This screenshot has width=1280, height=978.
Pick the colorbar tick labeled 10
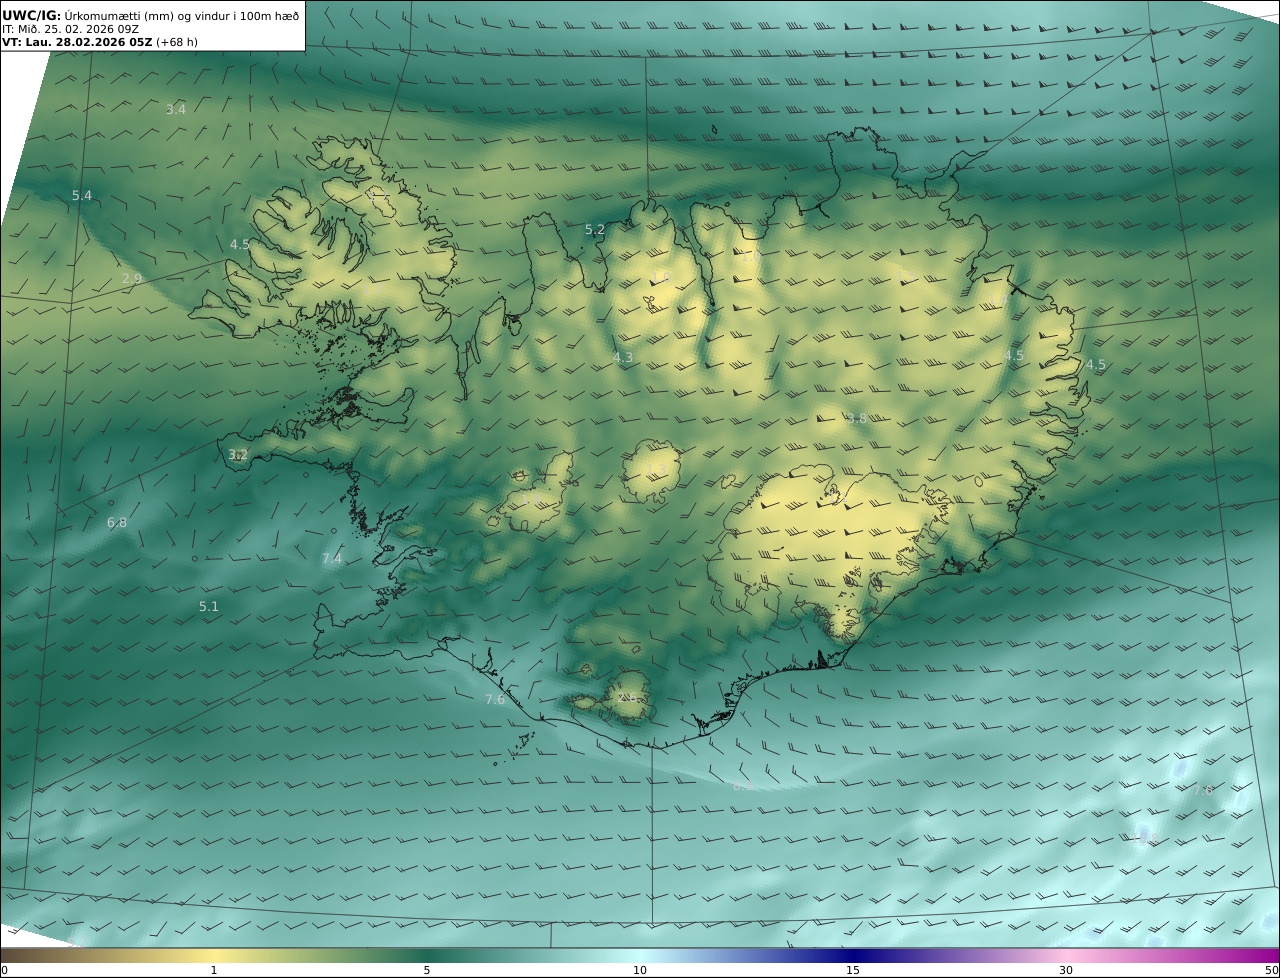(x=640, y=970)
